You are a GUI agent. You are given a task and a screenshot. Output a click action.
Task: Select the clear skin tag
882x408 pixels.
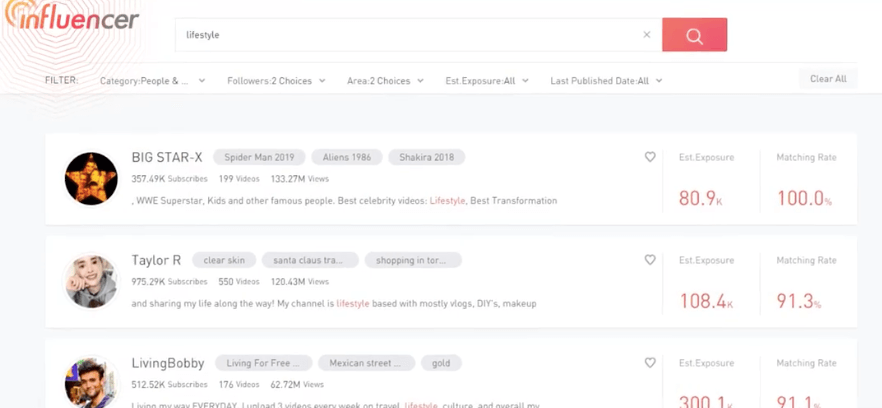click(x=224, y=260)
